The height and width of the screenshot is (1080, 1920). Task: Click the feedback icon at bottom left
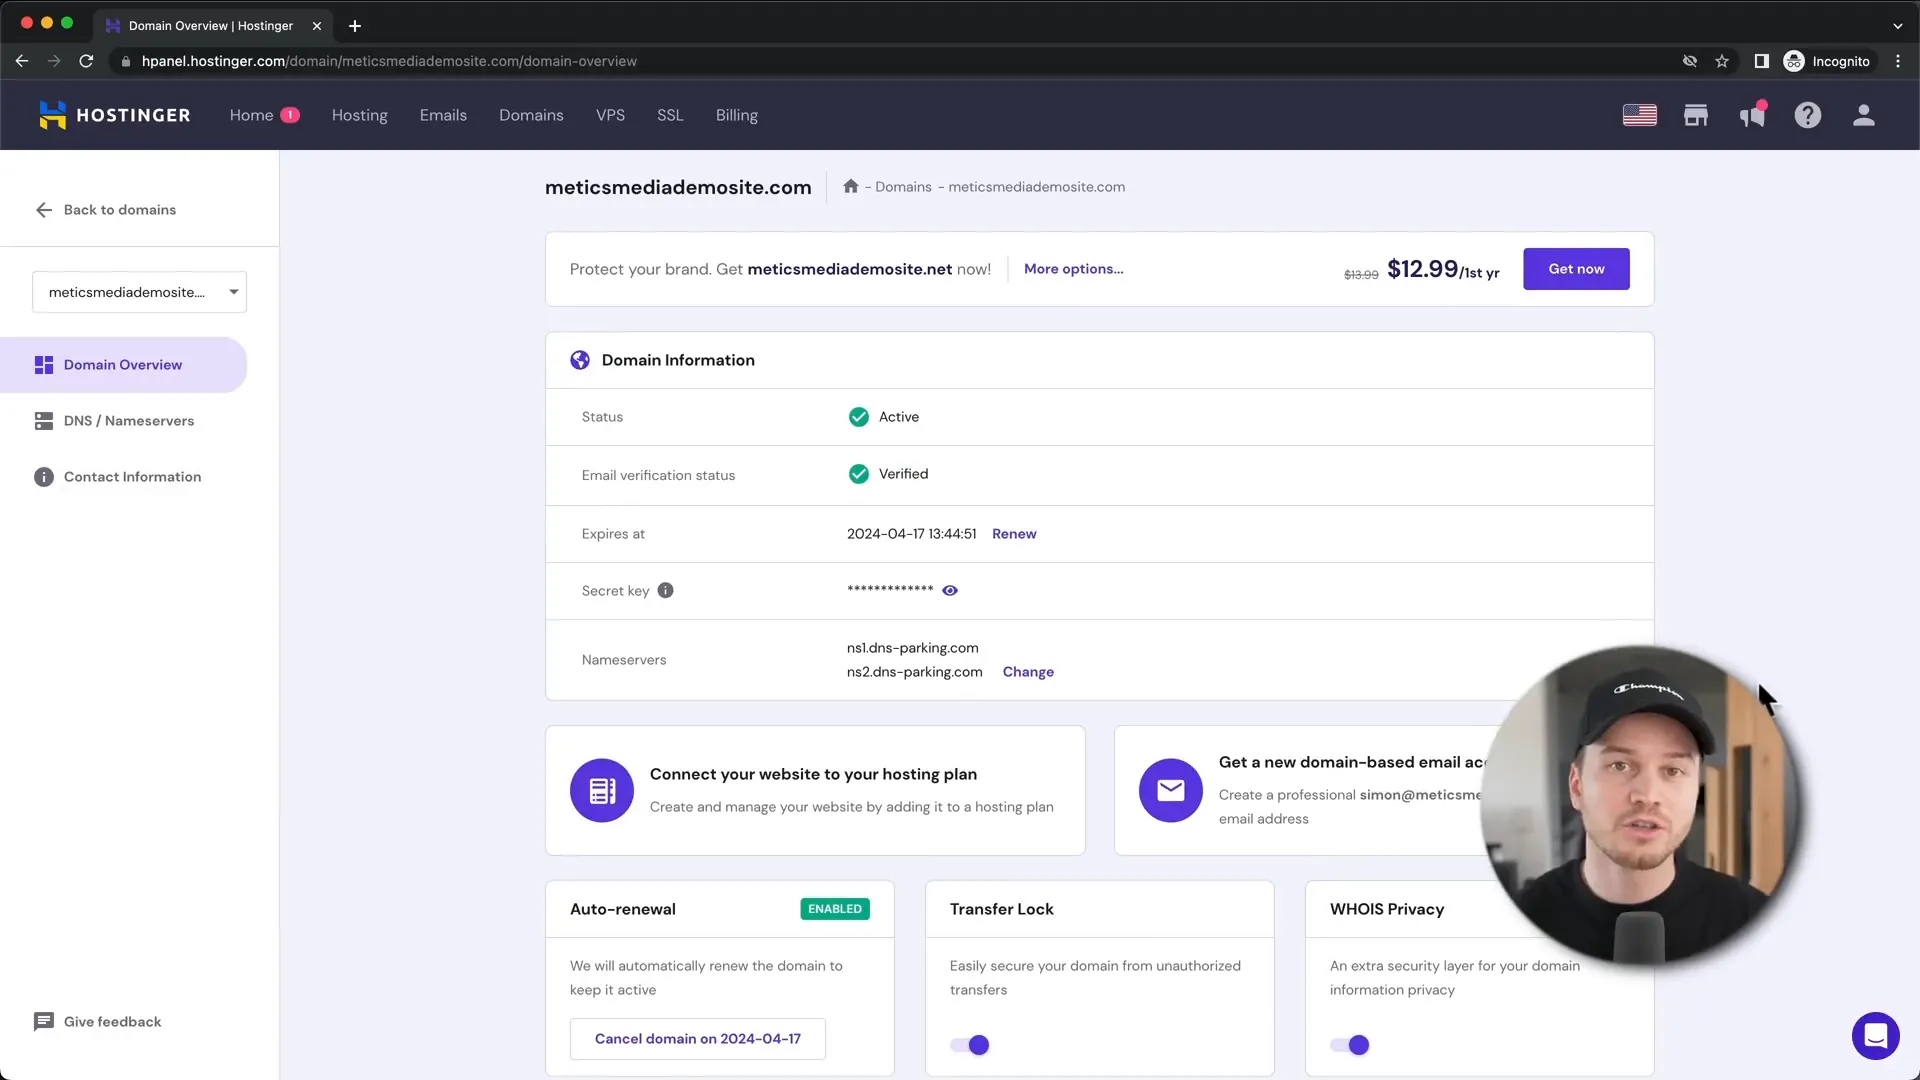45,1021
